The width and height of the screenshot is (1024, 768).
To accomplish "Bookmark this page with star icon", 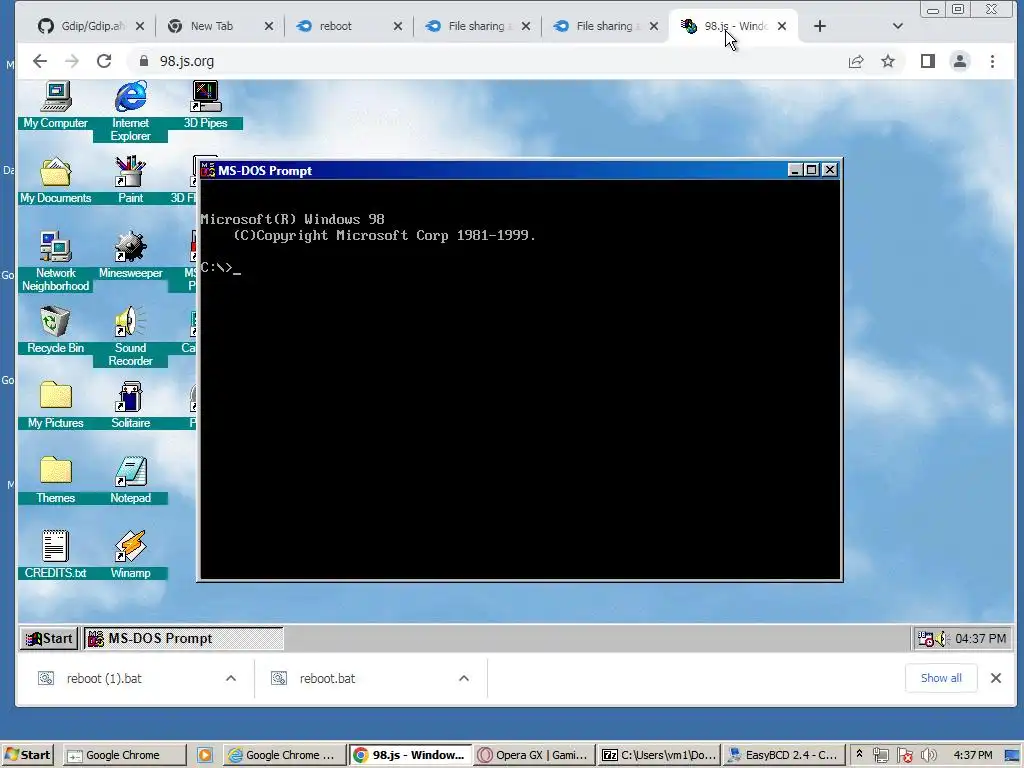I will [x=888, y=61].
